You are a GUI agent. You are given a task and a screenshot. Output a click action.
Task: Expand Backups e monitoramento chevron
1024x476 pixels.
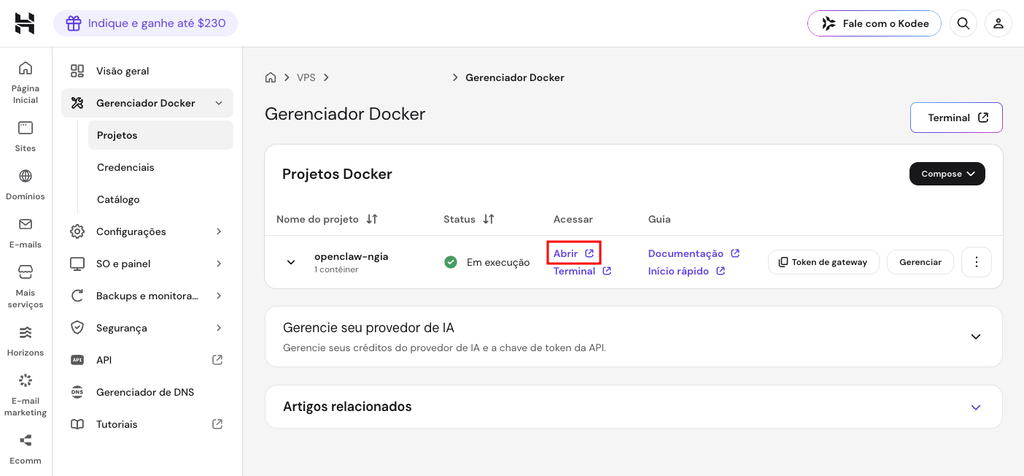click(x=219, y=296)
